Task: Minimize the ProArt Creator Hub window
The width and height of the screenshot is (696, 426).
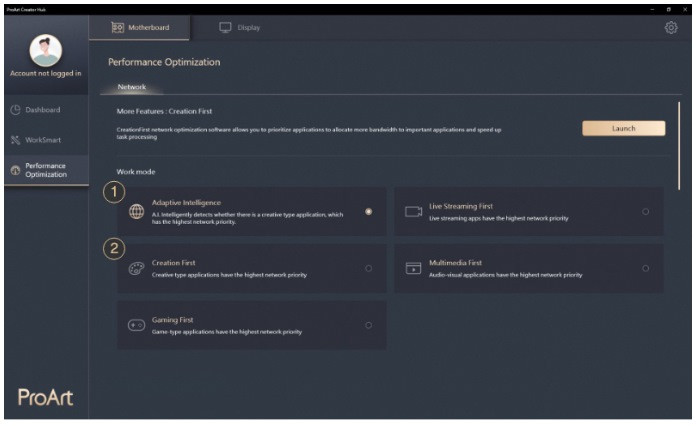Action: point(652,9)
